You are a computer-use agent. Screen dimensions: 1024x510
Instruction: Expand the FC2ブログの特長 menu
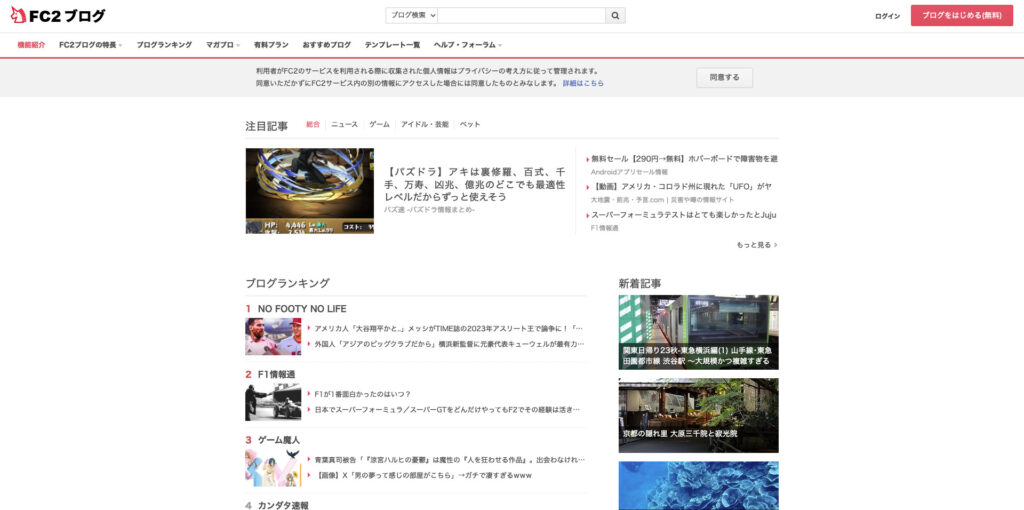(x=90, y=45)
